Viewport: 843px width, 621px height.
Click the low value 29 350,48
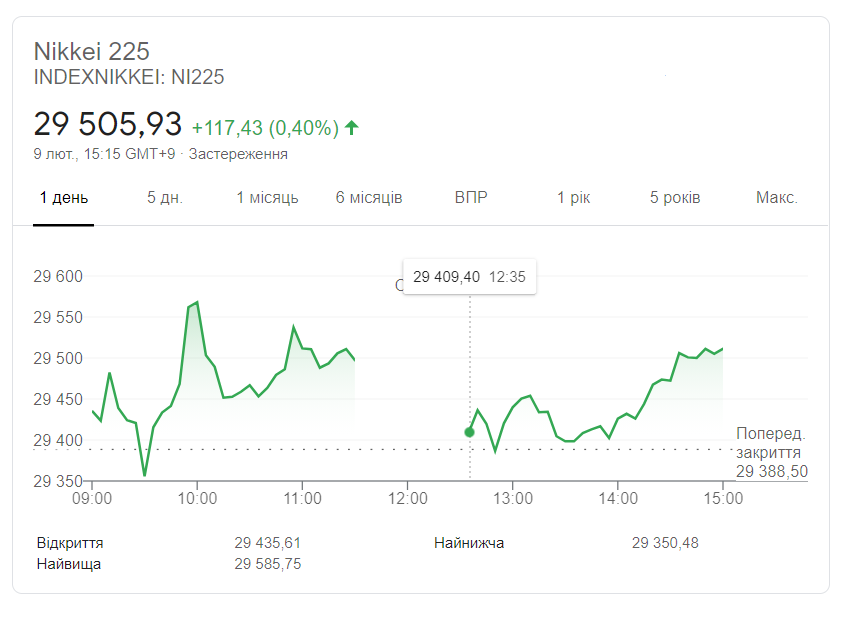pyautogui.click(x=665, y=543)
